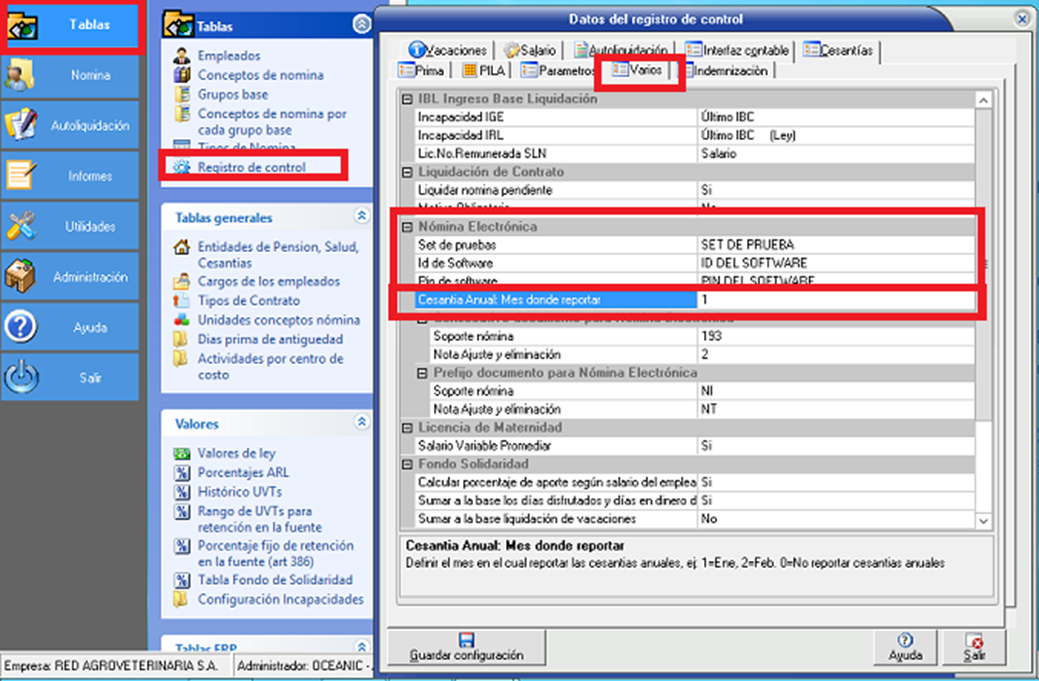Collapse the Nómina Electrónica section

click(x=407, y=227)
